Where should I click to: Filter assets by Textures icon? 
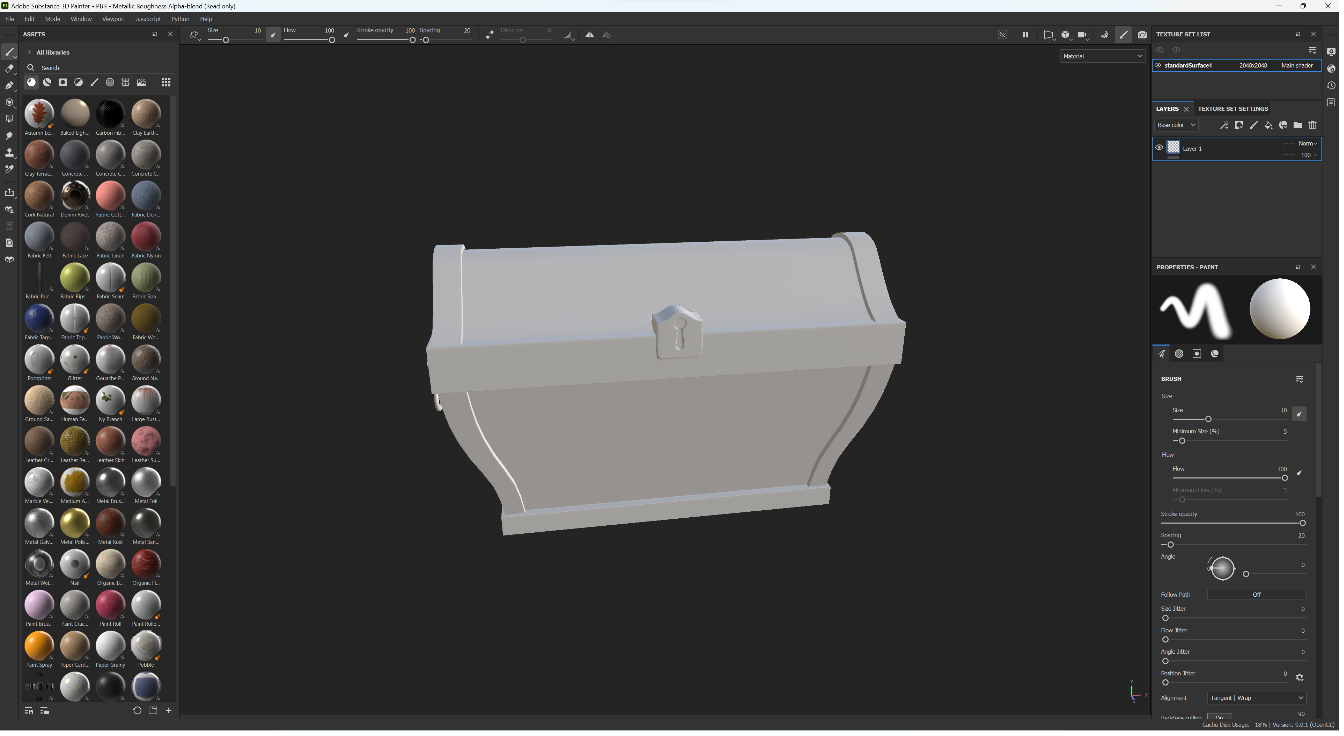click(x=126, y=83)
